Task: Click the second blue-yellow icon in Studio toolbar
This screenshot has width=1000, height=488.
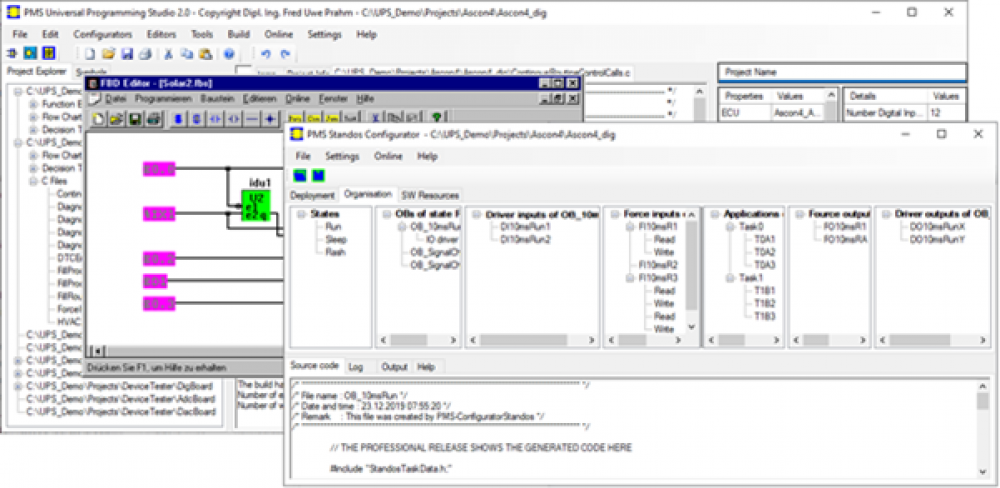Action: [30, 53]
